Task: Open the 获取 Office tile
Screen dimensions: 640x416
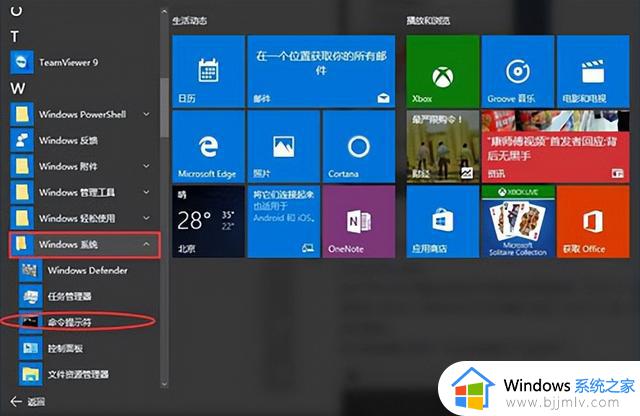Action: (x=593, y=222)
